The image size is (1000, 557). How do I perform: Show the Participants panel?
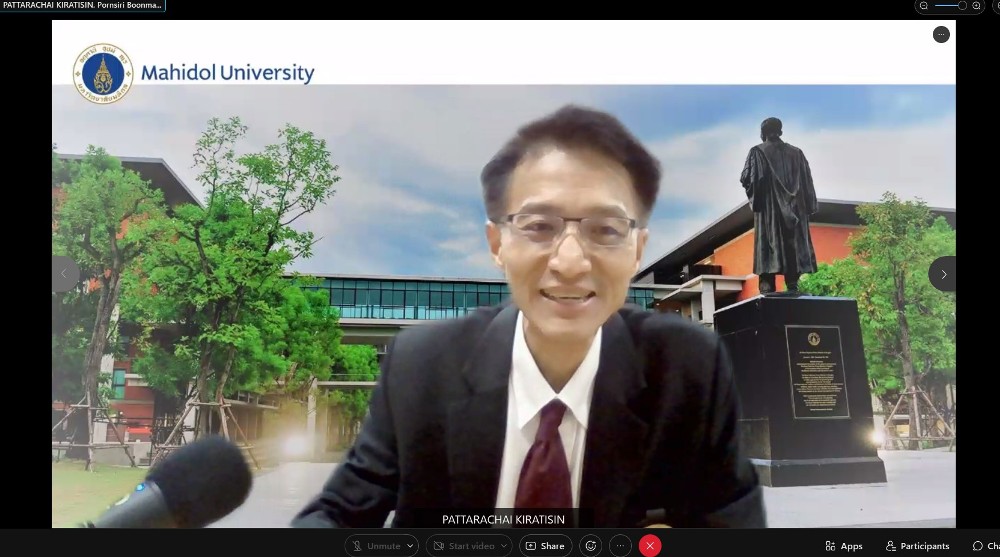tap(917, 546)
